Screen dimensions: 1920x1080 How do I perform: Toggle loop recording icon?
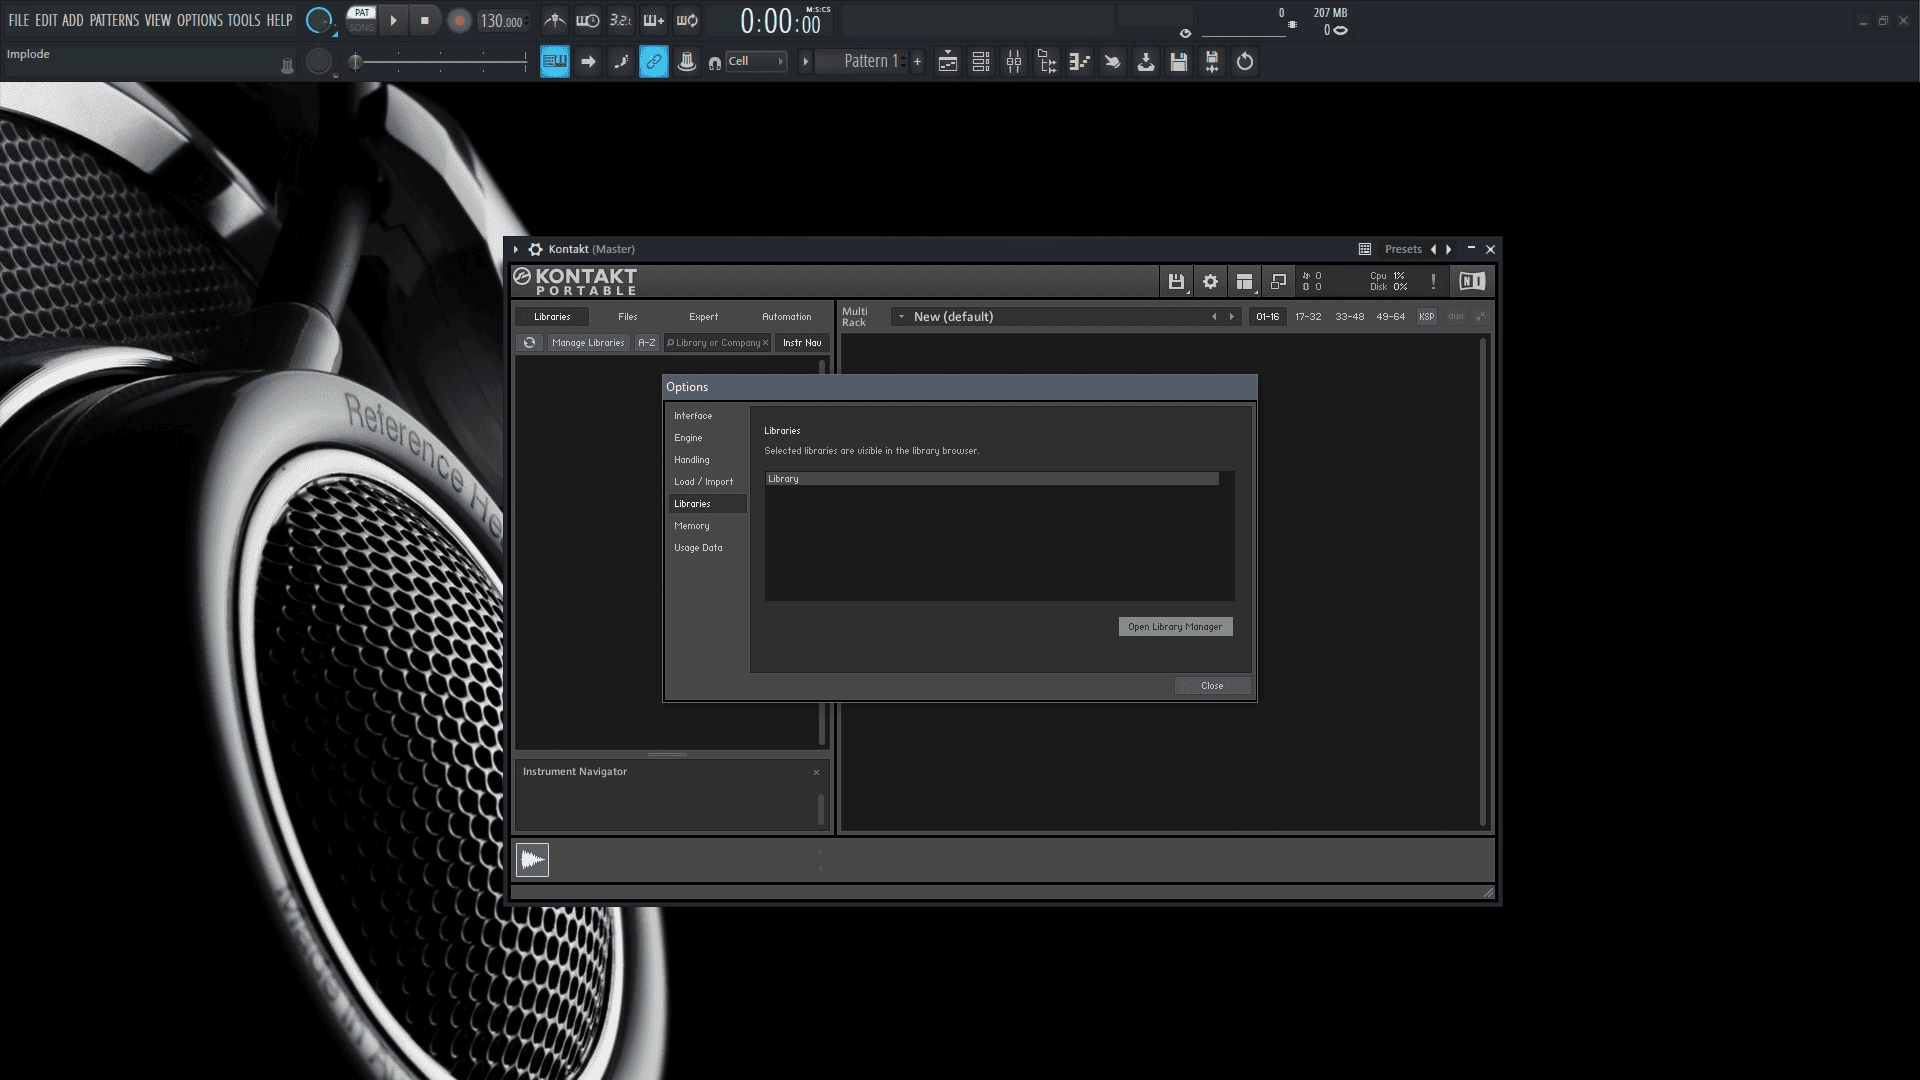(687, 20)
